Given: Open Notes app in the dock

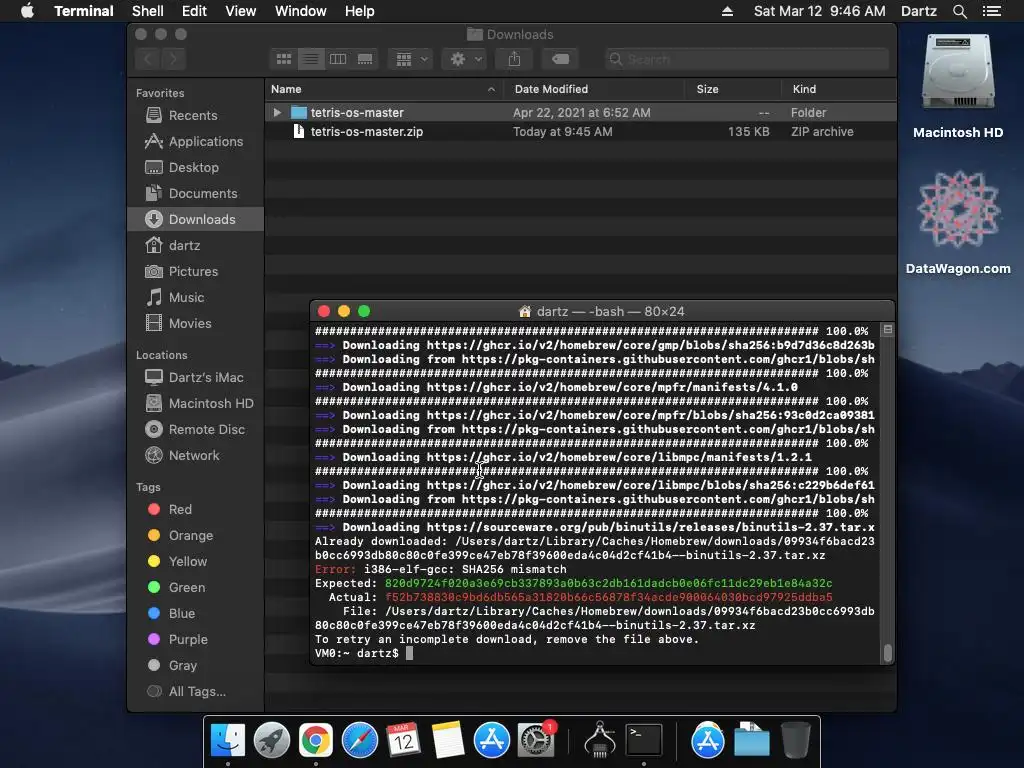Looking at the screenshot, I should coord(447,741).
